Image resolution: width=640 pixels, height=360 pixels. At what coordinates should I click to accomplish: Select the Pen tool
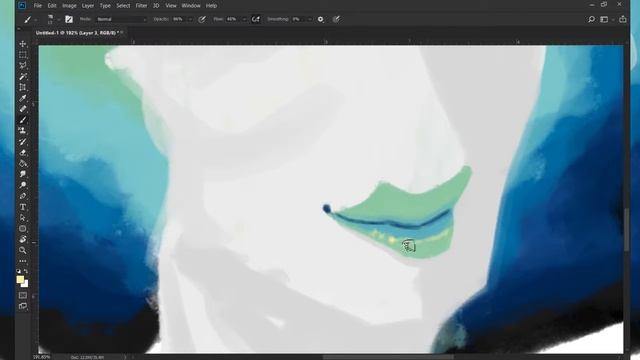[x=23, y=196]
